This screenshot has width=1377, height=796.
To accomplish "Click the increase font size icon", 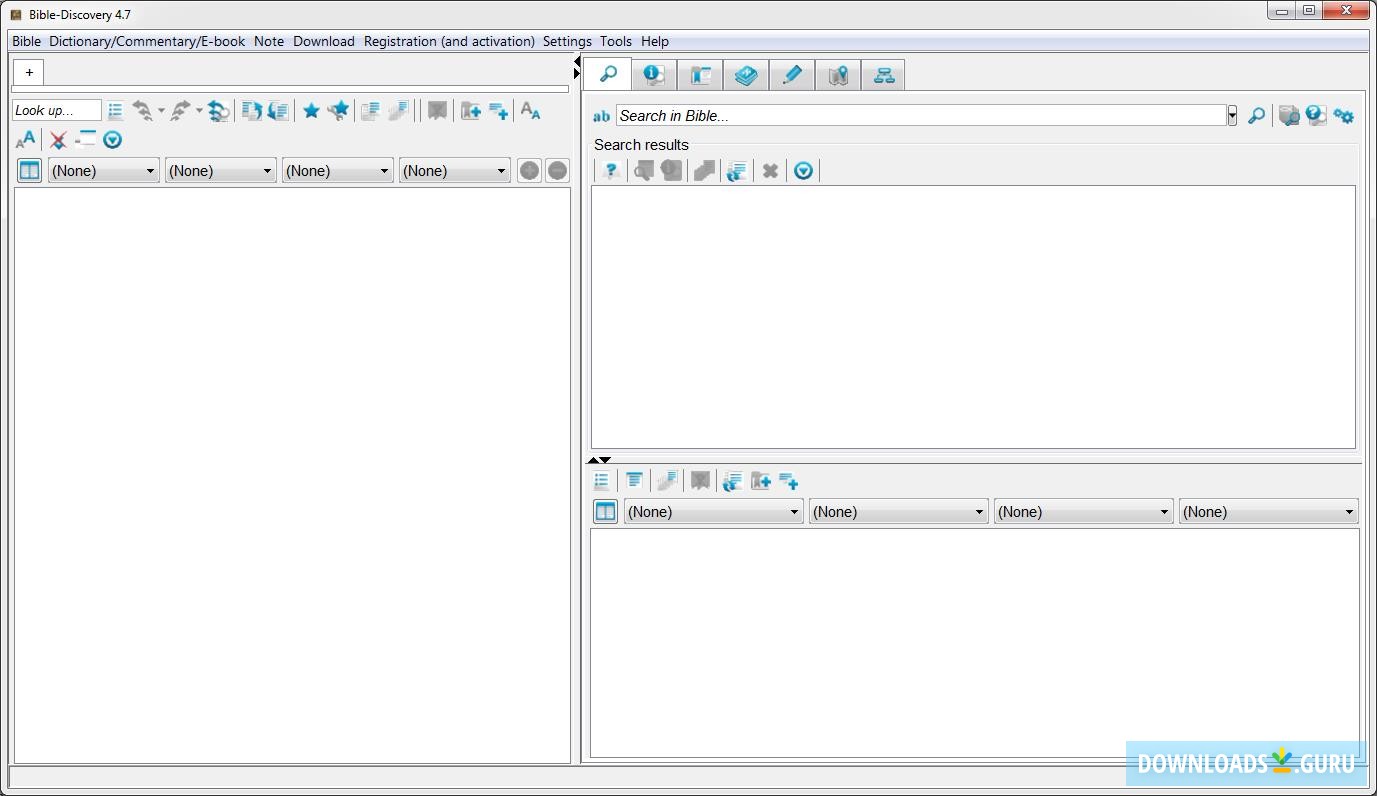I will pyautogui.click(x=26, y=140).
